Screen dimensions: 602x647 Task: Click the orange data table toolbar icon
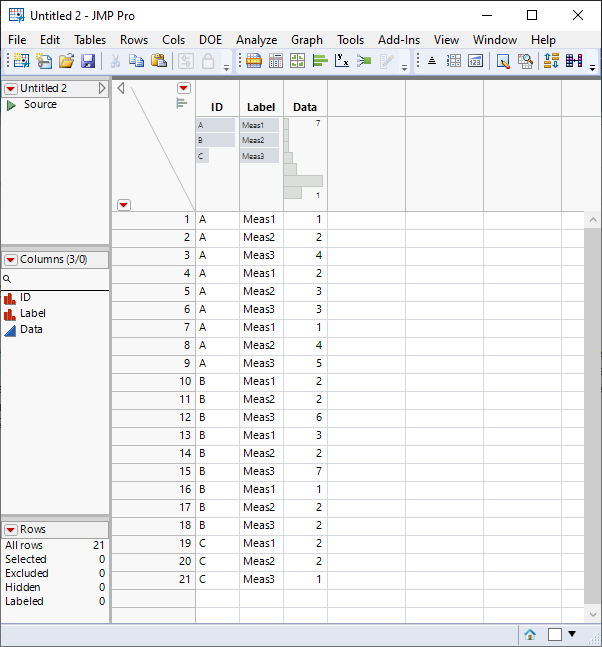(x=254, y=61)
